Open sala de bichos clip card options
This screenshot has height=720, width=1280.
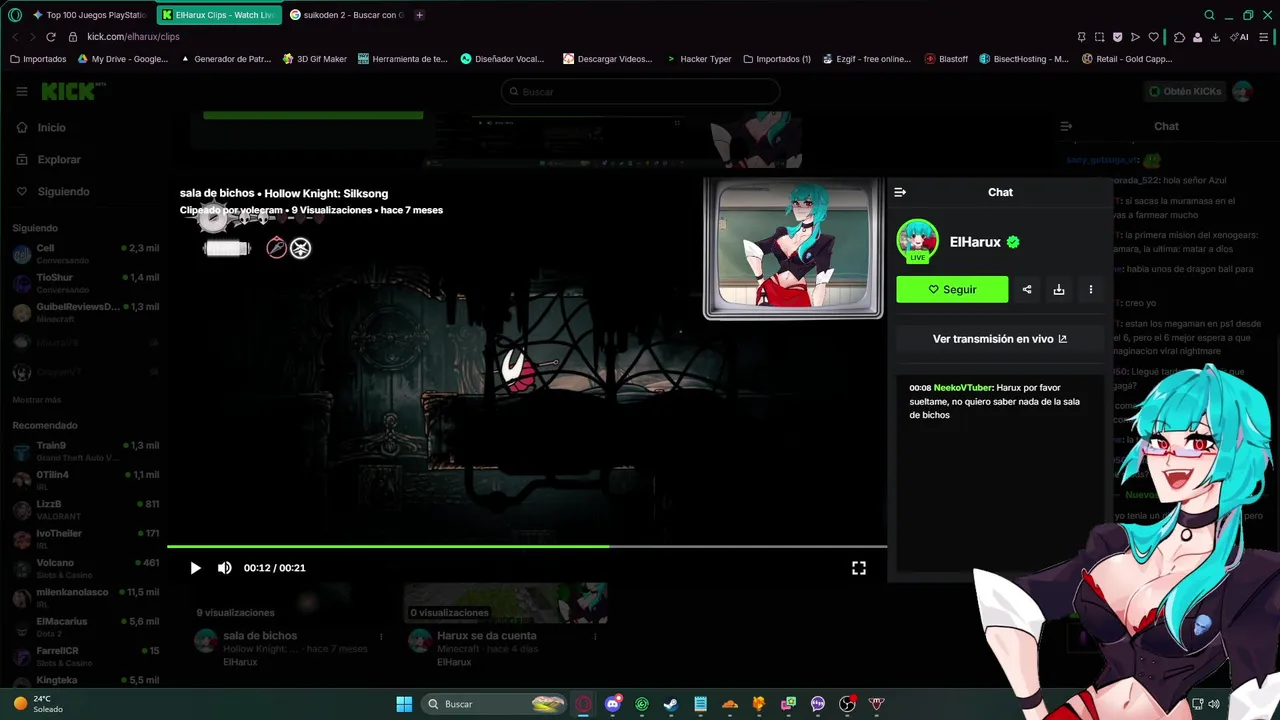click(x=381, y=636)
